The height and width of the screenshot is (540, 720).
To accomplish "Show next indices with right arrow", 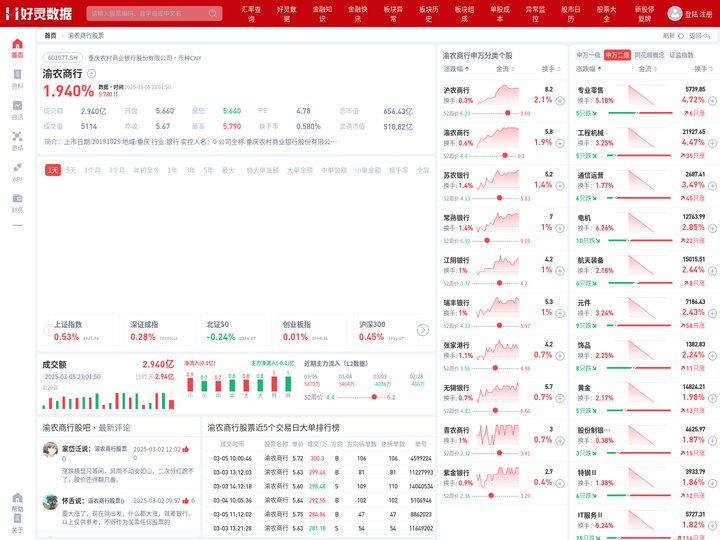I will (423, 330).
